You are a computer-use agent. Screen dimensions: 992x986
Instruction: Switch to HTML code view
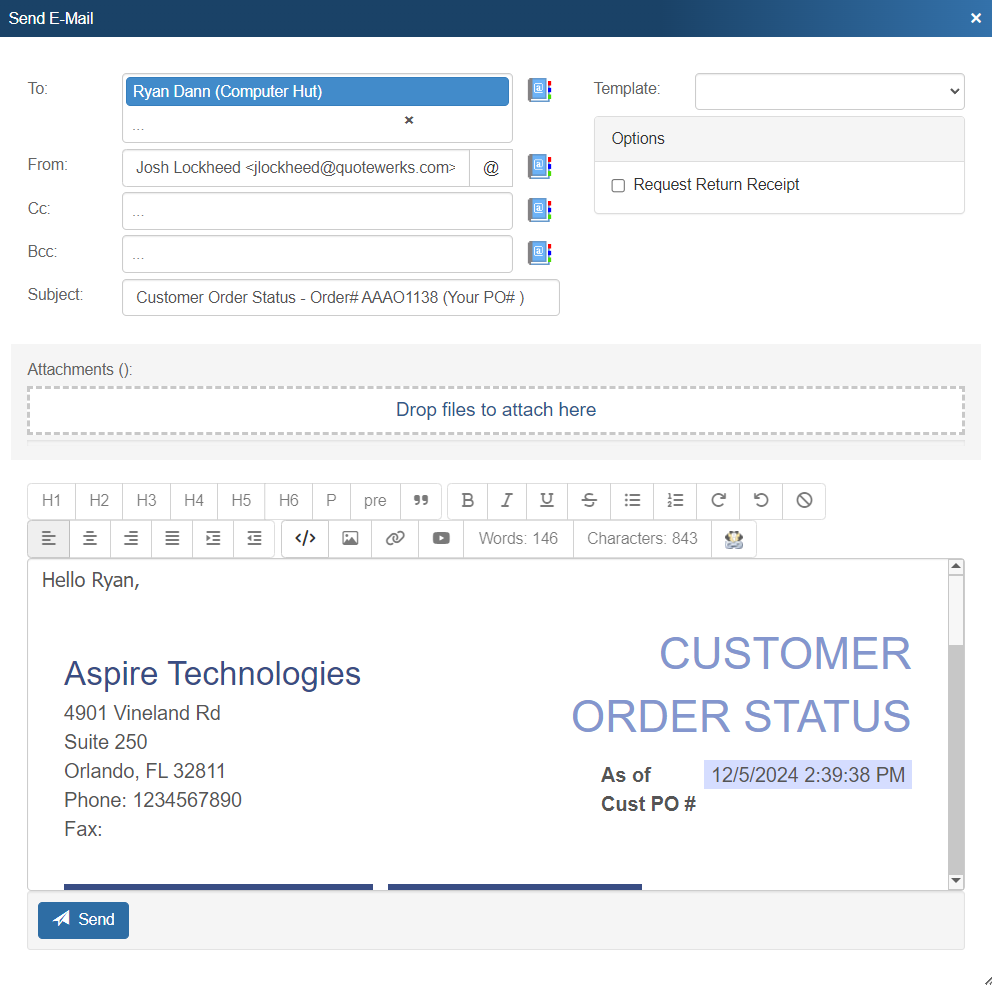coord(305,538)
